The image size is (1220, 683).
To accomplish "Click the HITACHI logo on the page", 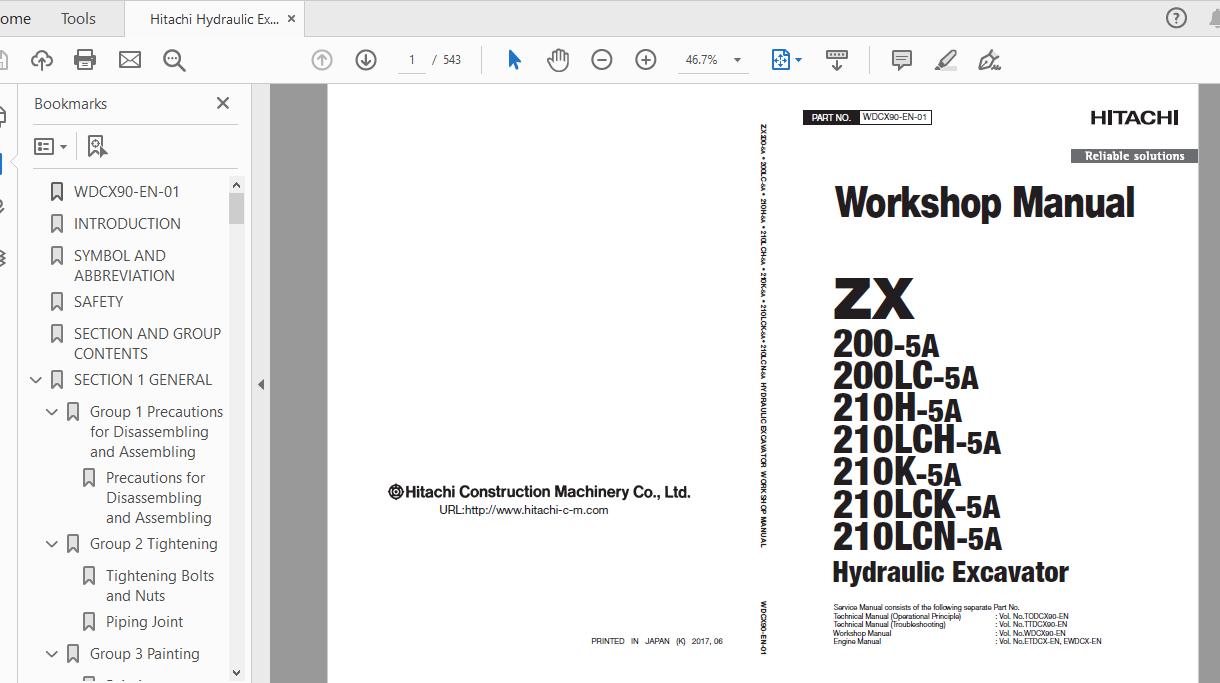I will tap(1134, 118).
